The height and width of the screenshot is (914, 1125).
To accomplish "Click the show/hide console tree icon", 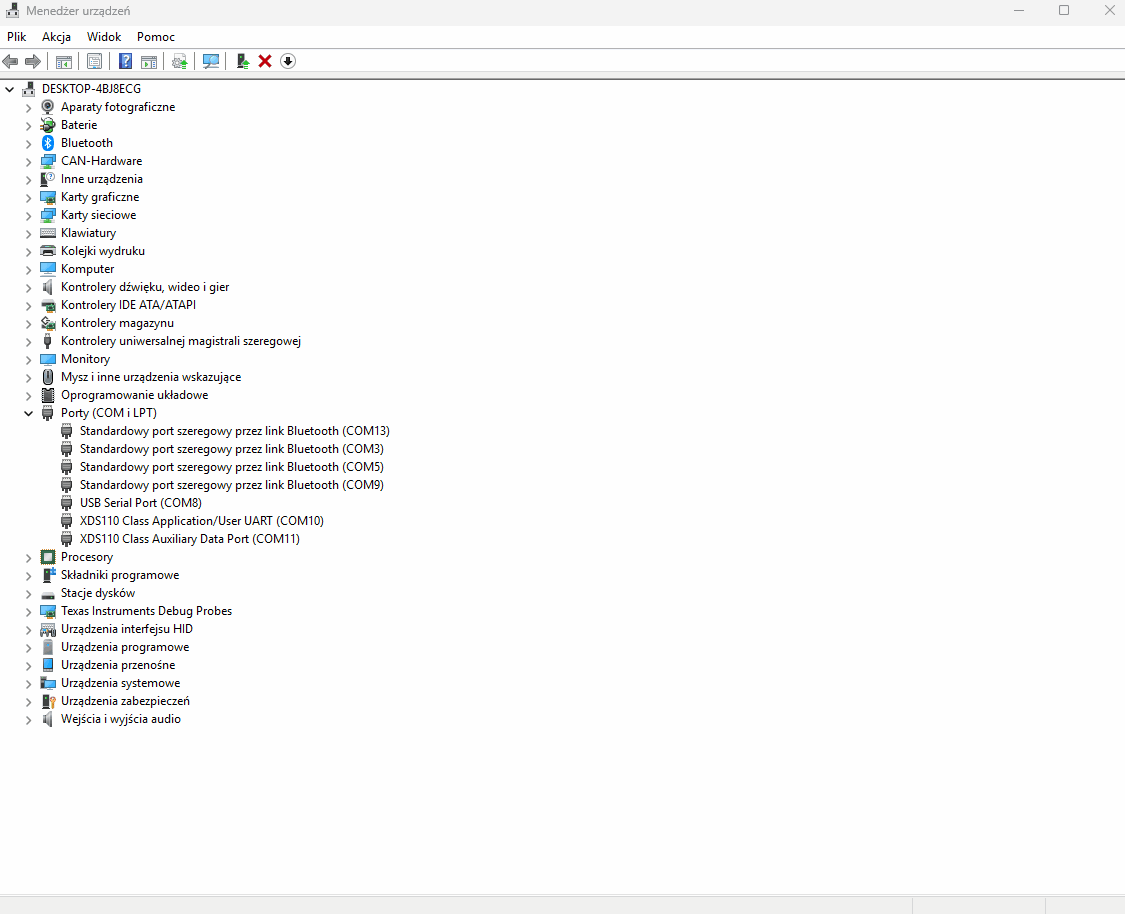I will tap(64, 62).
